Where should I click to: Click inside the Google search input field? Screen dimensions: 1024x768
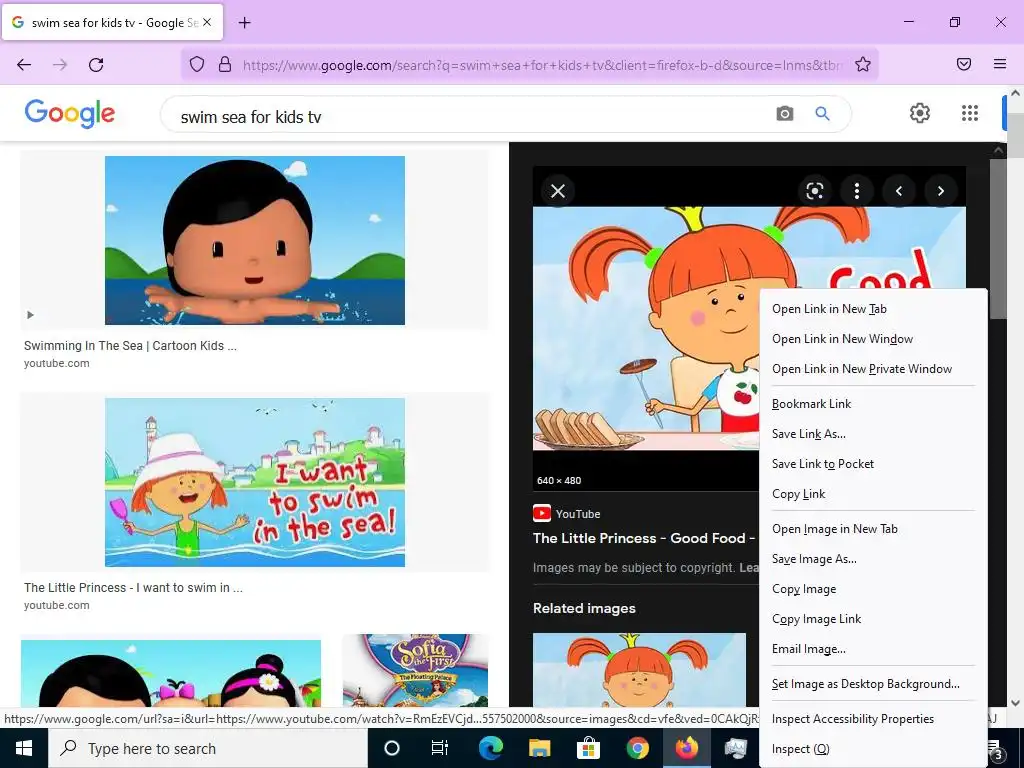coord(470,117)
